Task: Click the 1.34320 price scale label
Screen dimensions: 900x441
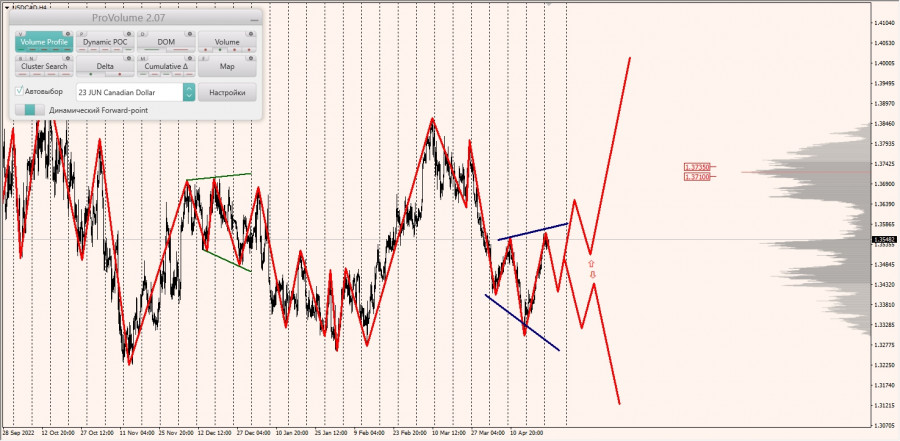Action: tap(886, 284)
